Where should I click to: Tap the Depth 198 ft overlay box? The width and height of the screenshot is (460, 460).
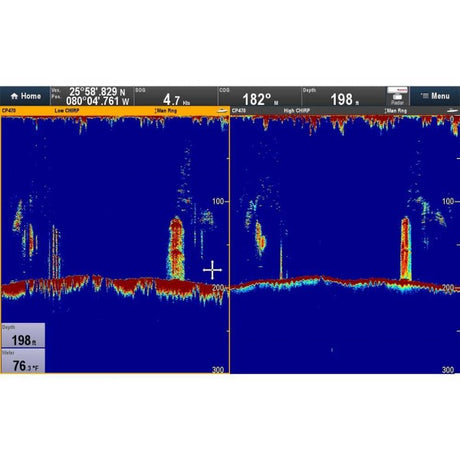23,335
